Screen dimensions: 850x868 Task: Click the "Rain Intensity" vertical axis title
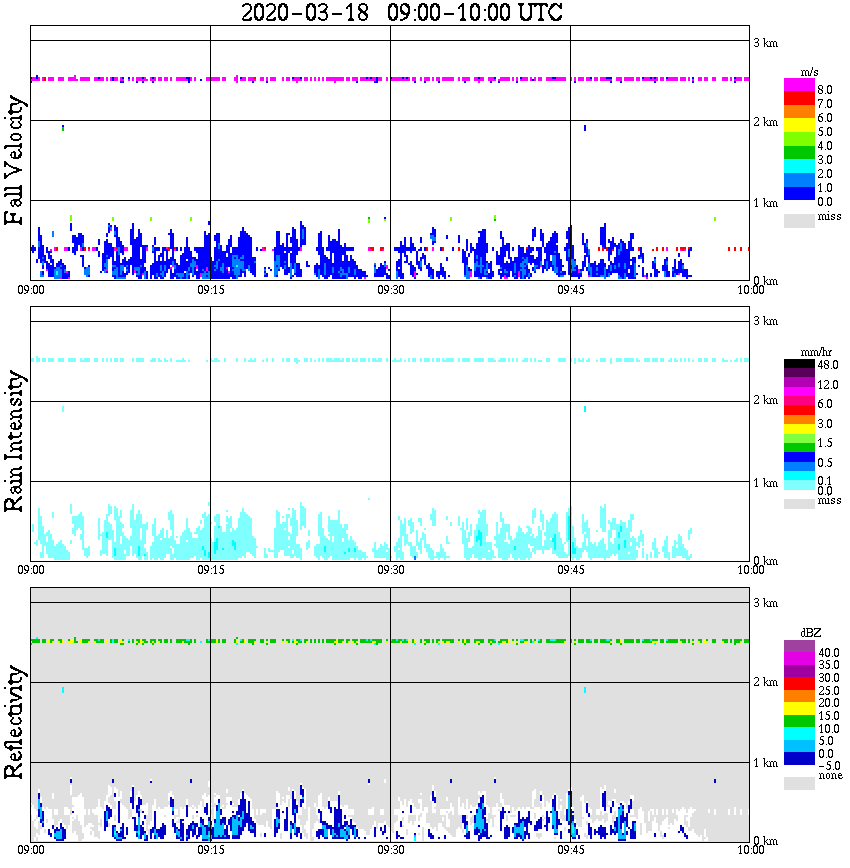14,441
